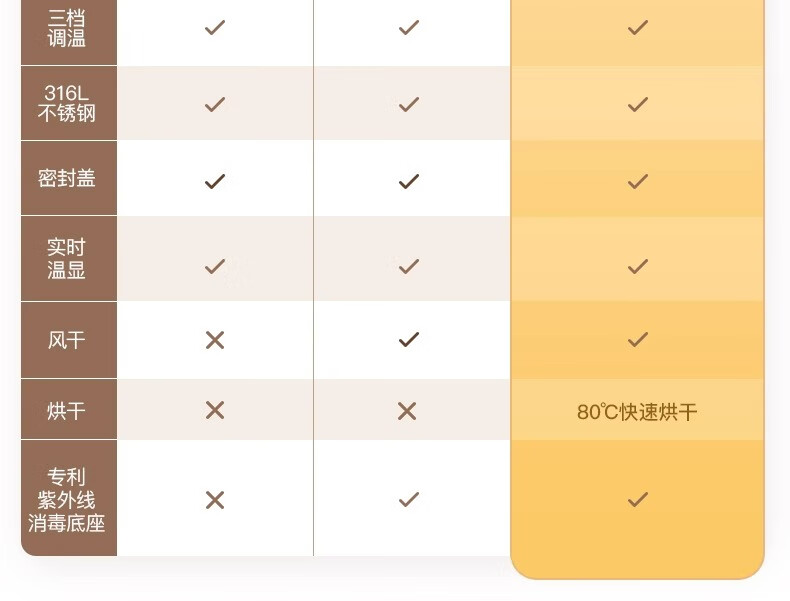Click the middle-column X mark for 烘干
This screenshot has height=601, width=790.
[407, 411]
